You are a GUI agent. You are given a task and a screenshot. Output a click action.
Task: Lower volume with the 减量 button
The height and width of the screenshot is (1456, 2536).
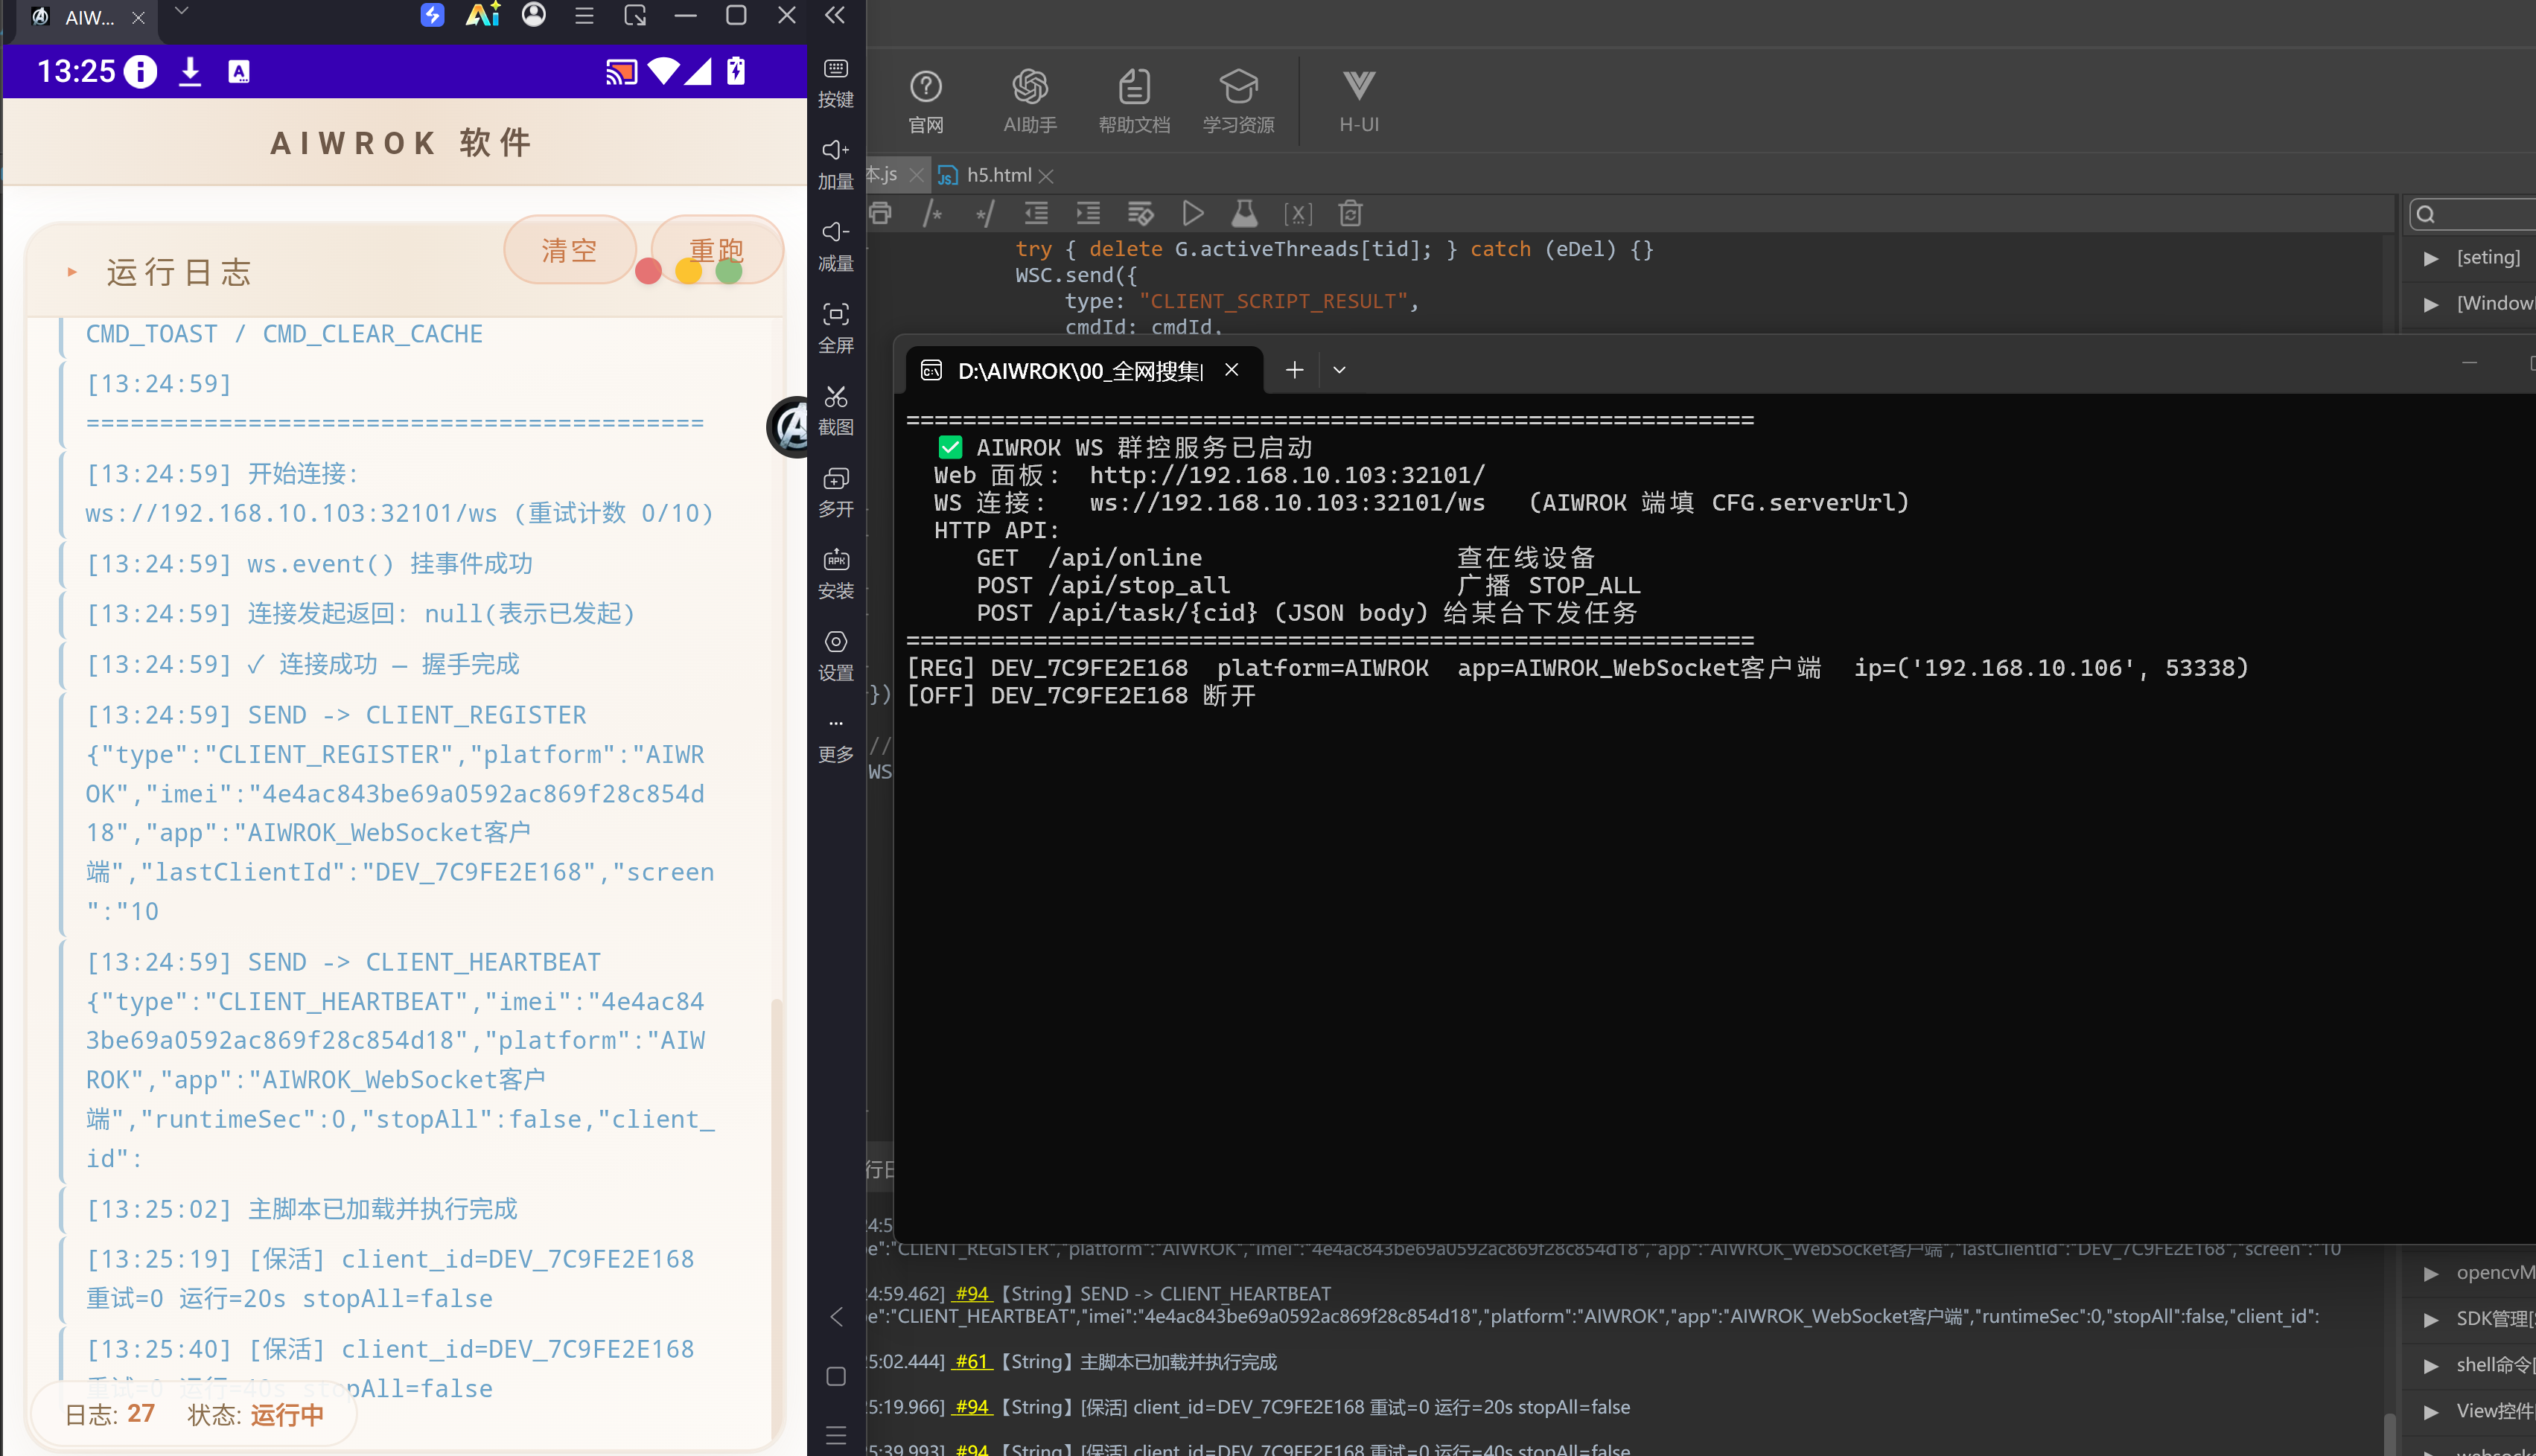tap(835, 246)
